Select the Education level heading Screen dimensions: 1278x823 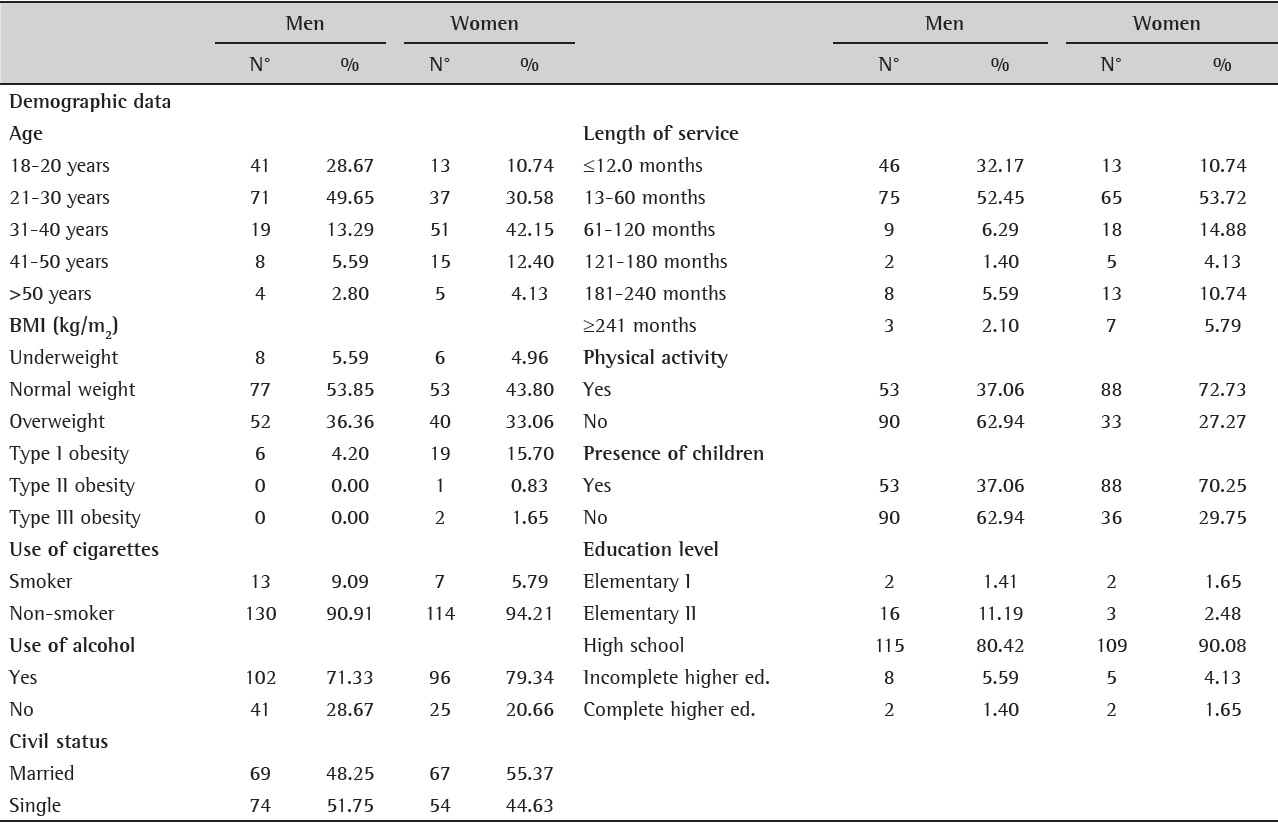[645, 549]
